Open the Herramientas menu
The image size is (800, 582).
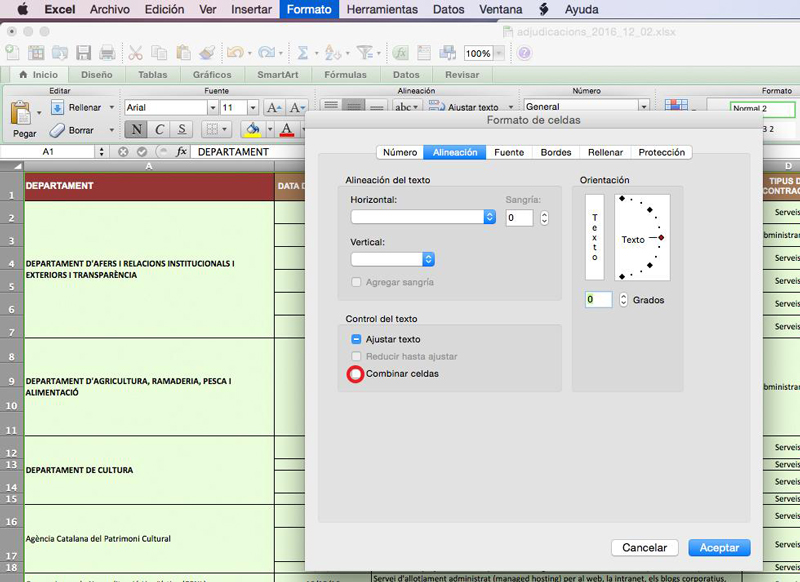coord(382,9)
